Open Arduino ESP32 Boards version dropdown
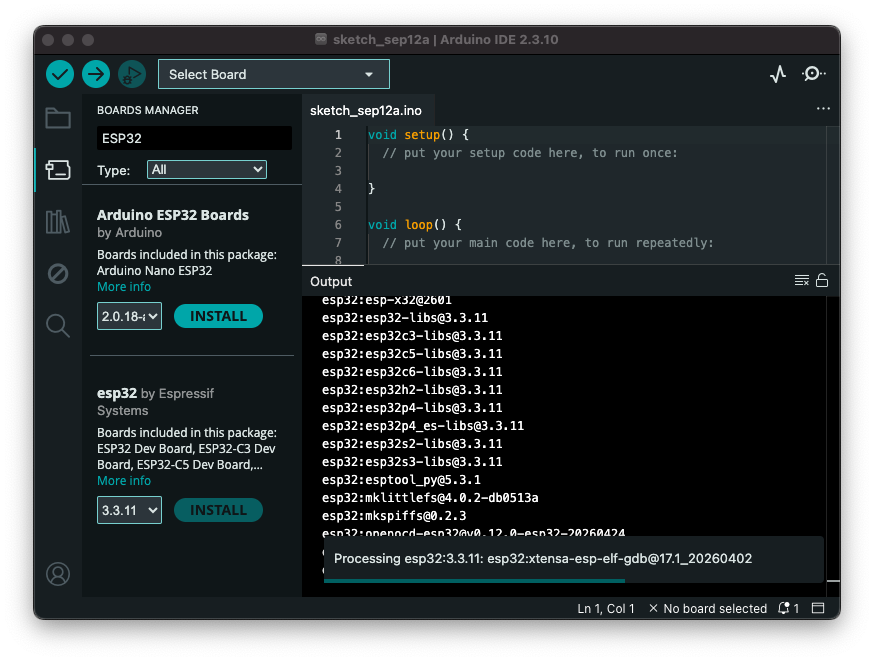This screenshot has height=661, width=874. click(129, 316)
